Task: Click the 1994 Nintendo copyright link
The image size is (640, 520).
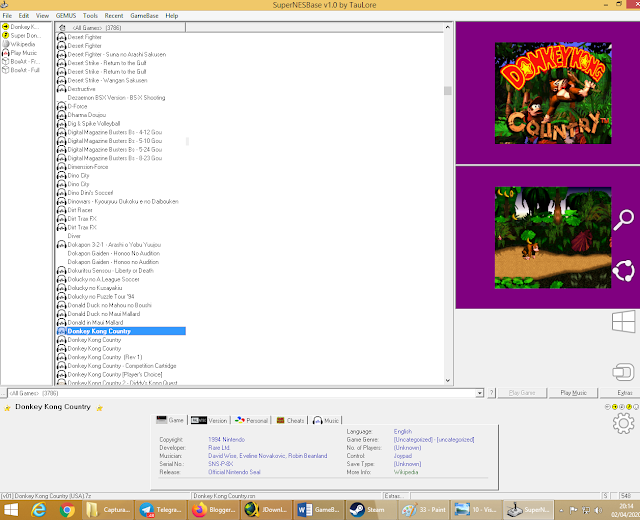Action: [x=227, y=440]
